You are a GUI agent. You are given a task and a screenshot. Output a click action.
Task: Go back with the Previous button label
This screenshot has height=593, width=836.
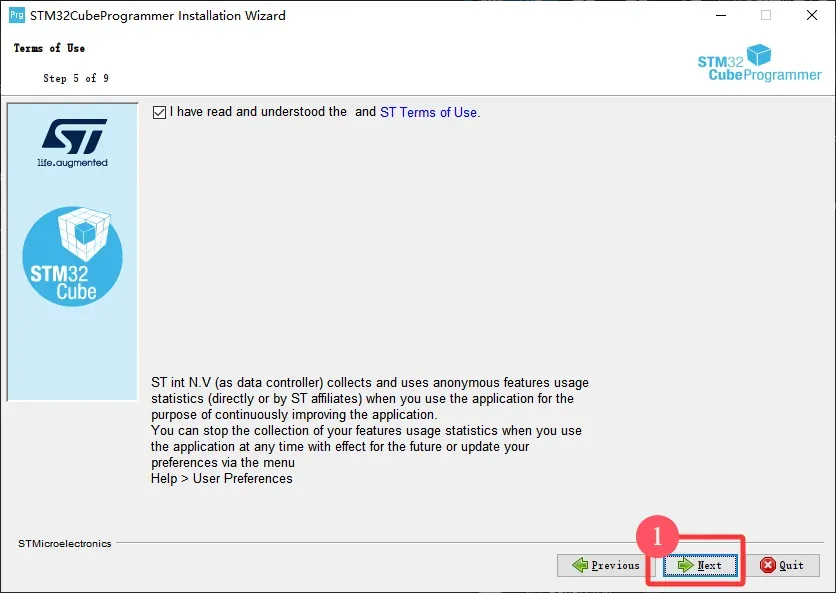pos(615,565)
